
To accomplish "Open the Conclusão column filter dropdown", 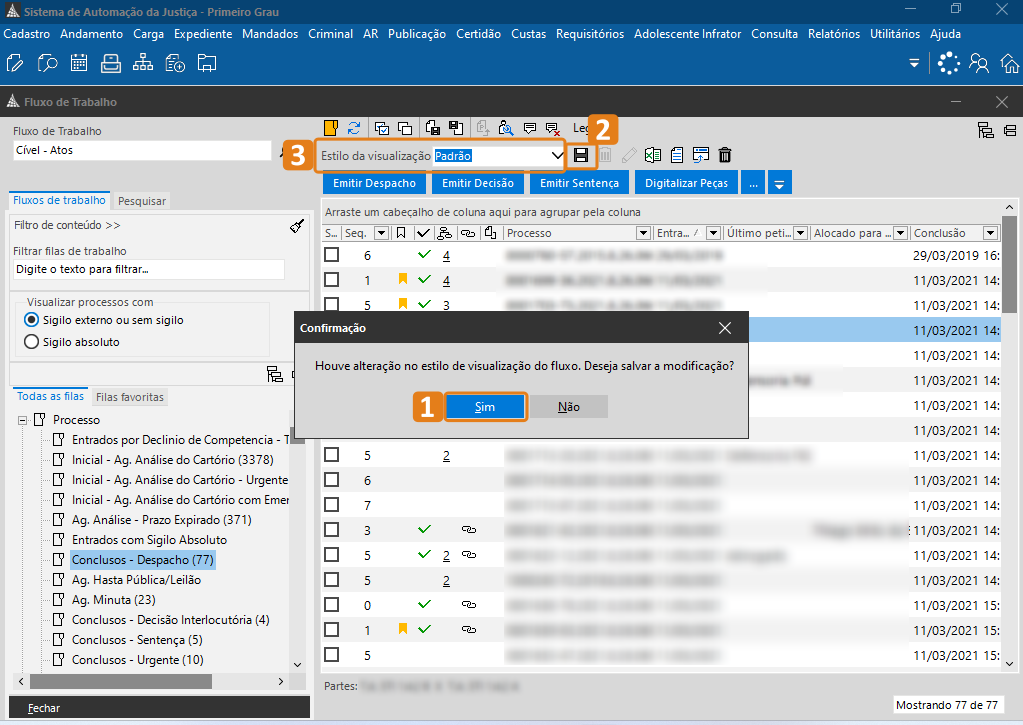I will 991,233.
